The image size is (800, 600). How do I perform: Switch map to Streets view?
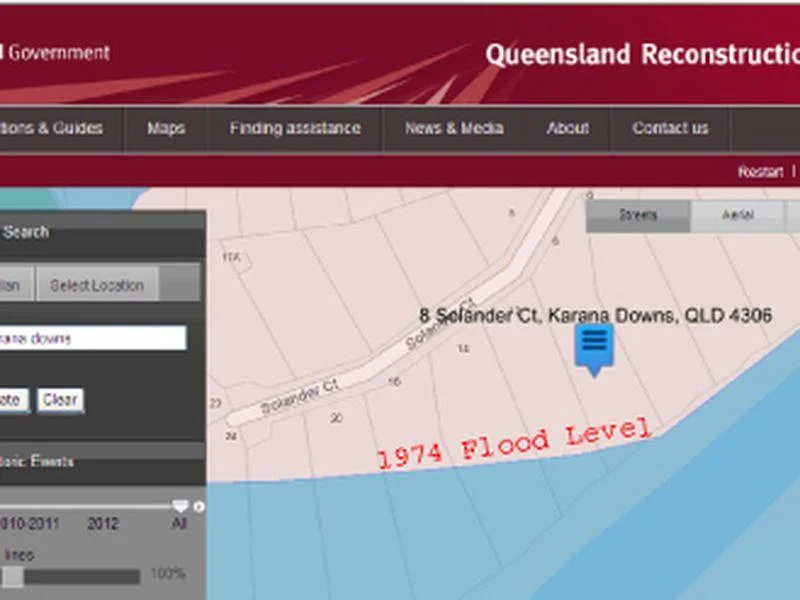637,215
